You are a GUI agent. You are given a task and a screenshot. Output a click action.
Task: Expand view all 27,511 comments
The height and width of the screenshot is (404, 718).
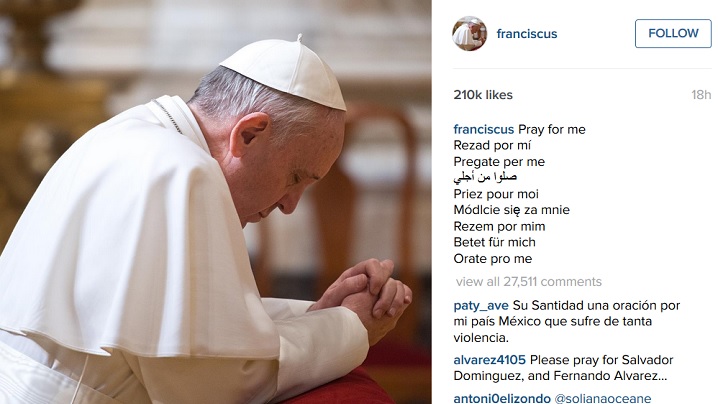coord(528,282)
